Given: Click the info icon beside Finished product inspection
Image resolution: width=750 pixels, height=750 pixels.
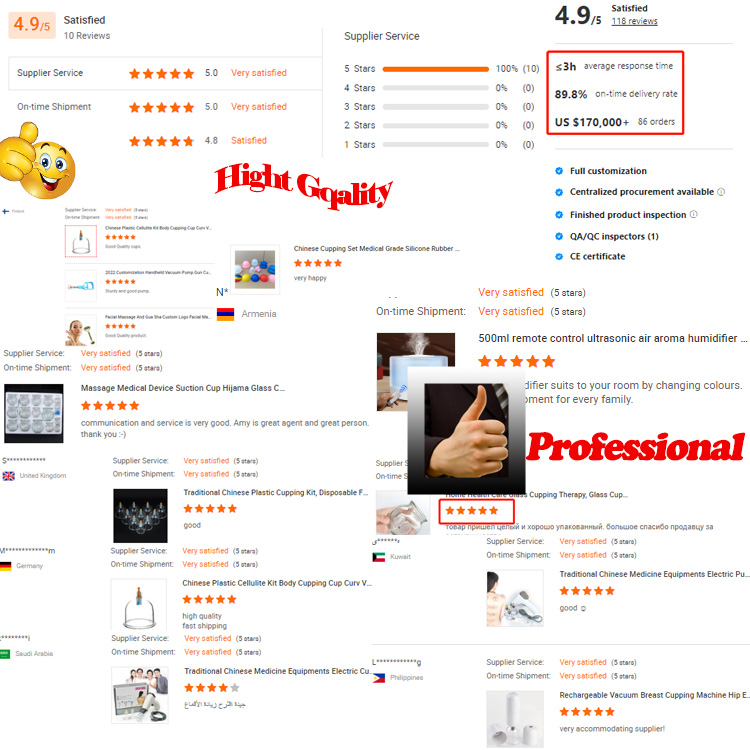Looking at the screenshot, I should [x=694, y=214].
